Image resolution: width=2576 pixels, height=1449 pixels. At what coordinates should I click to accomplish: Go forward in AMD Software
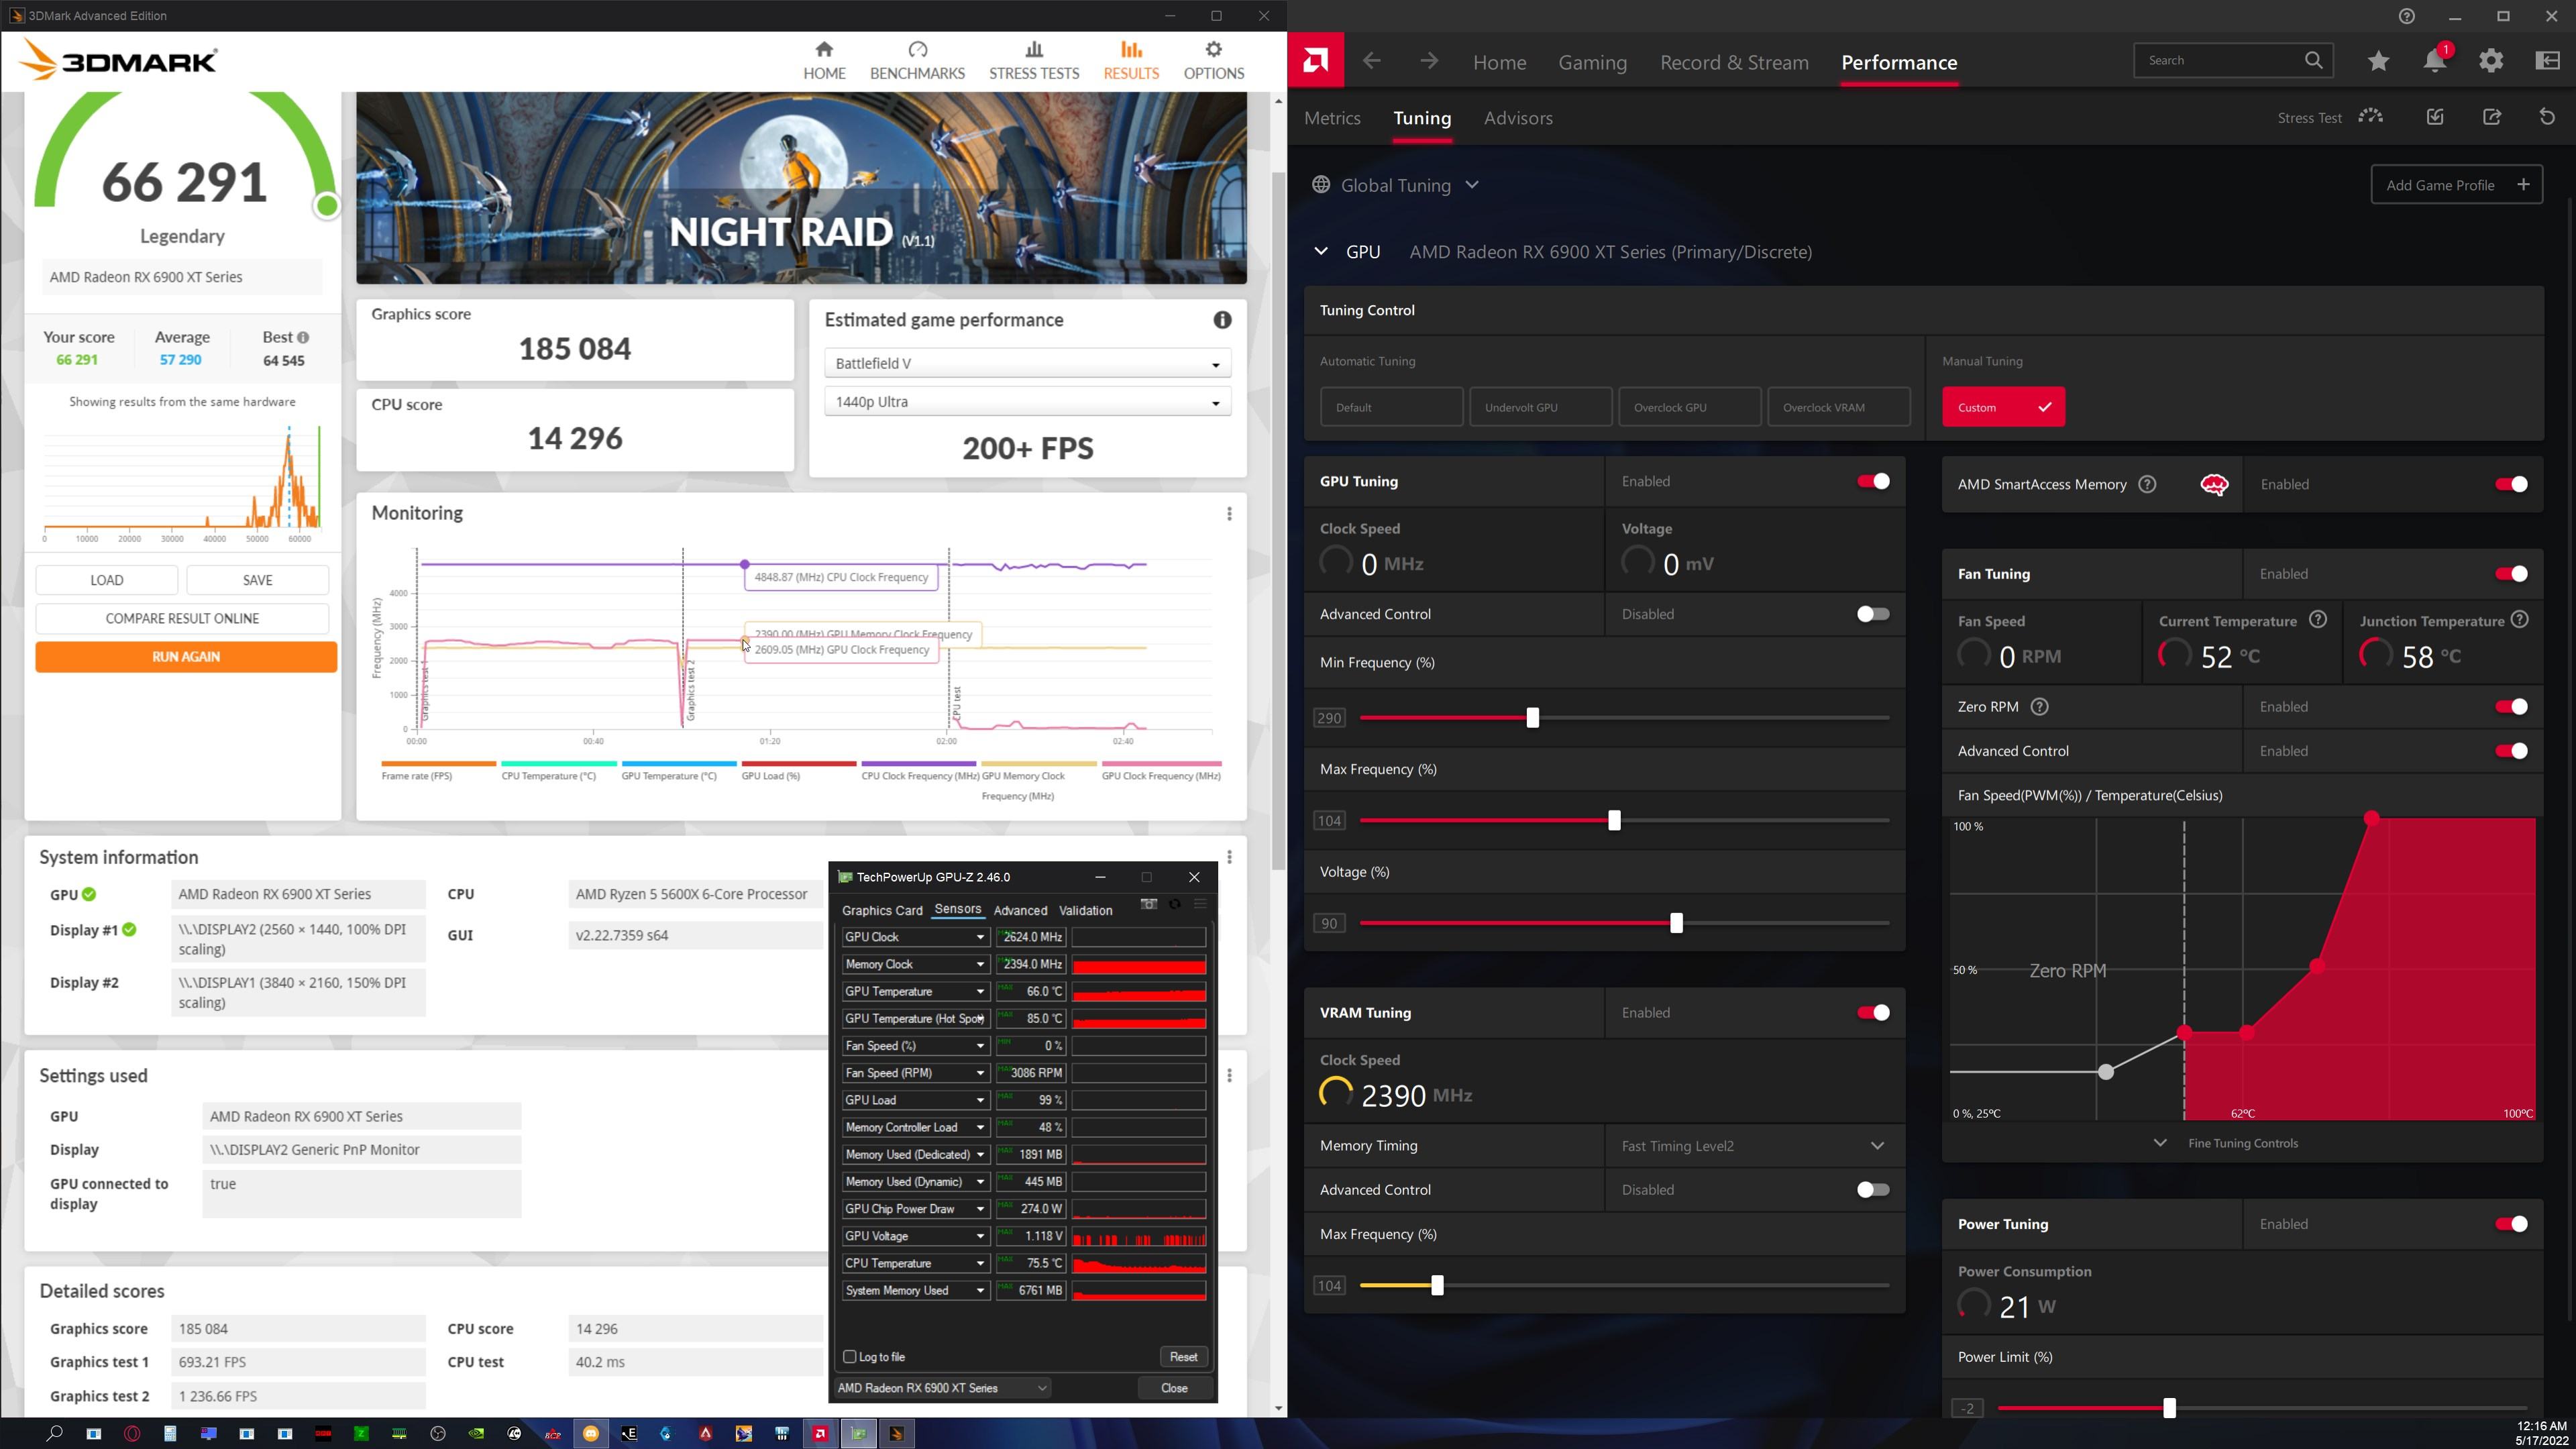point(1429,61)
